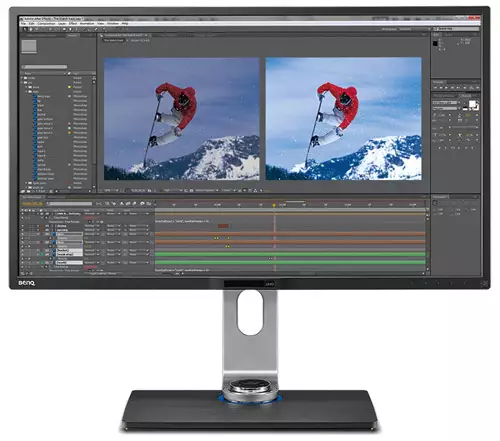Open the Effect menu
The width and height of the screenshot is (500, 441).
pyautogui.click(x=73, y=24)
